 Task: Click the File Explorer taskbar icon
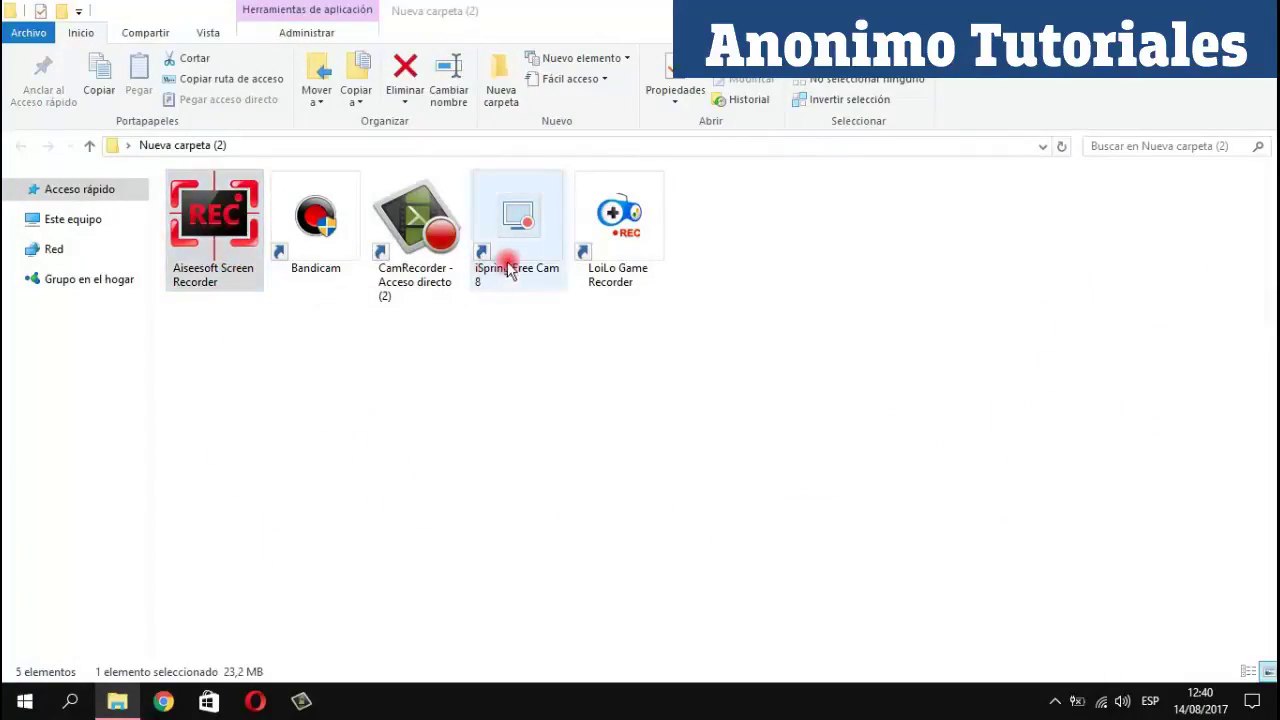(x=117, y=702)
